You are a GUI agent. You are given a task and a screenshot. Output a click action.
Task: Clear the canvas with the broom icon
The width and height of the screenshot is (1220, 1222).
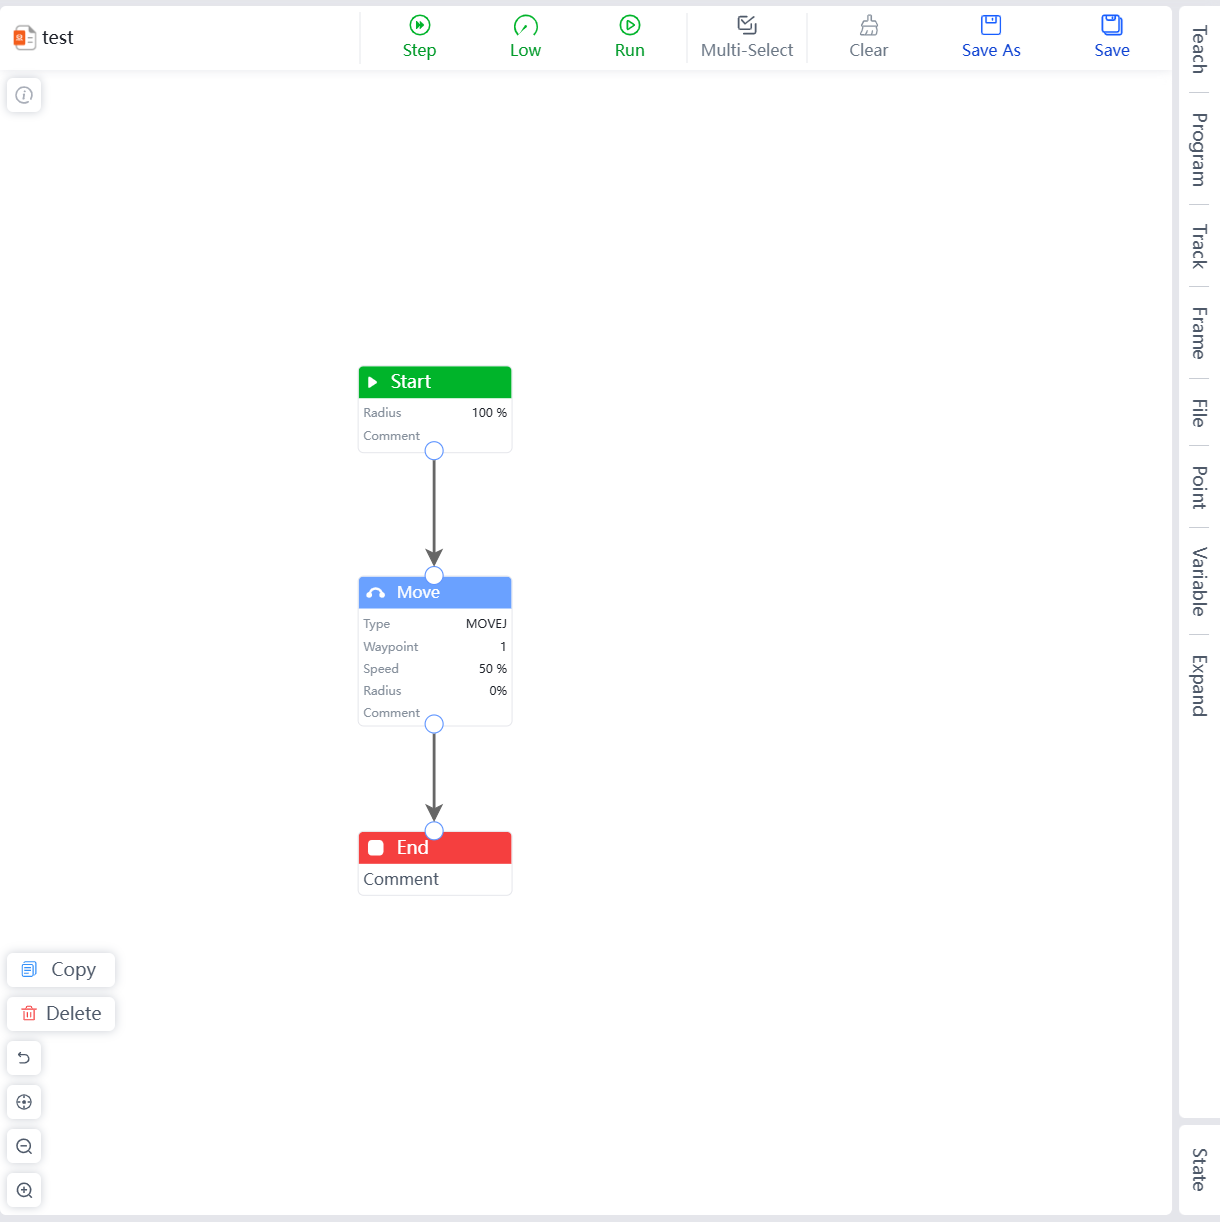point(869,26)
